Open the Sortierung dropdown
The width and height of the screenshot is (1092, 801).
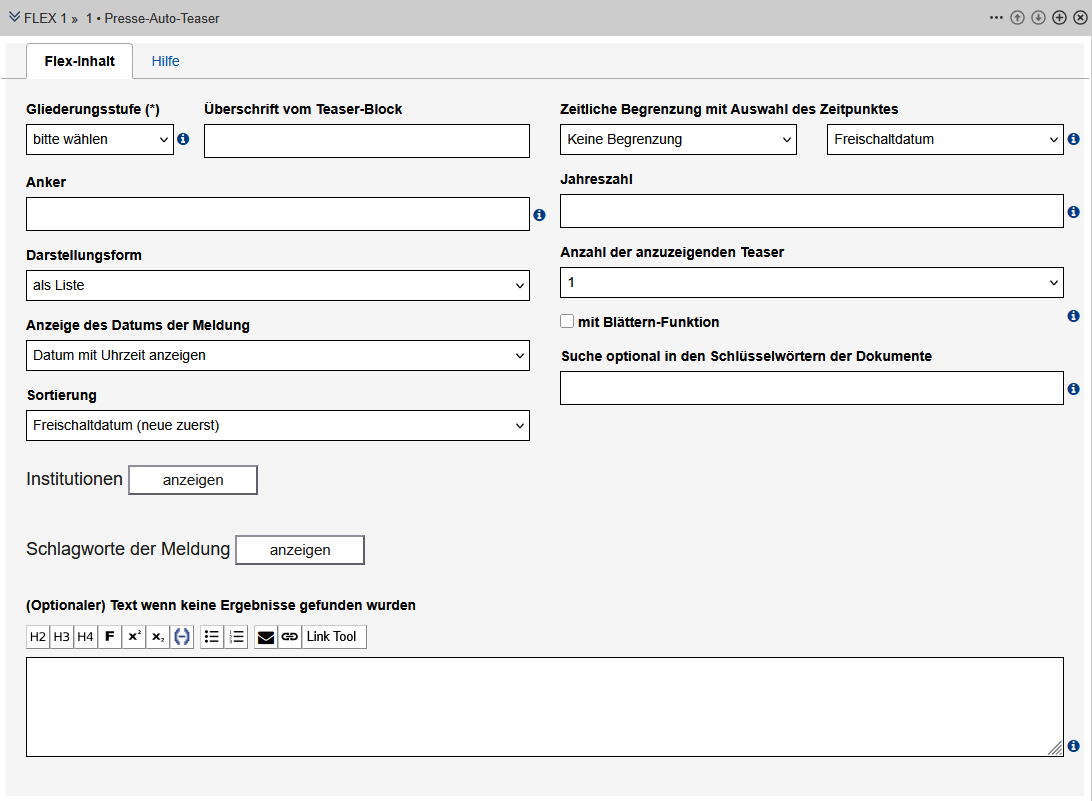(278, 426)
